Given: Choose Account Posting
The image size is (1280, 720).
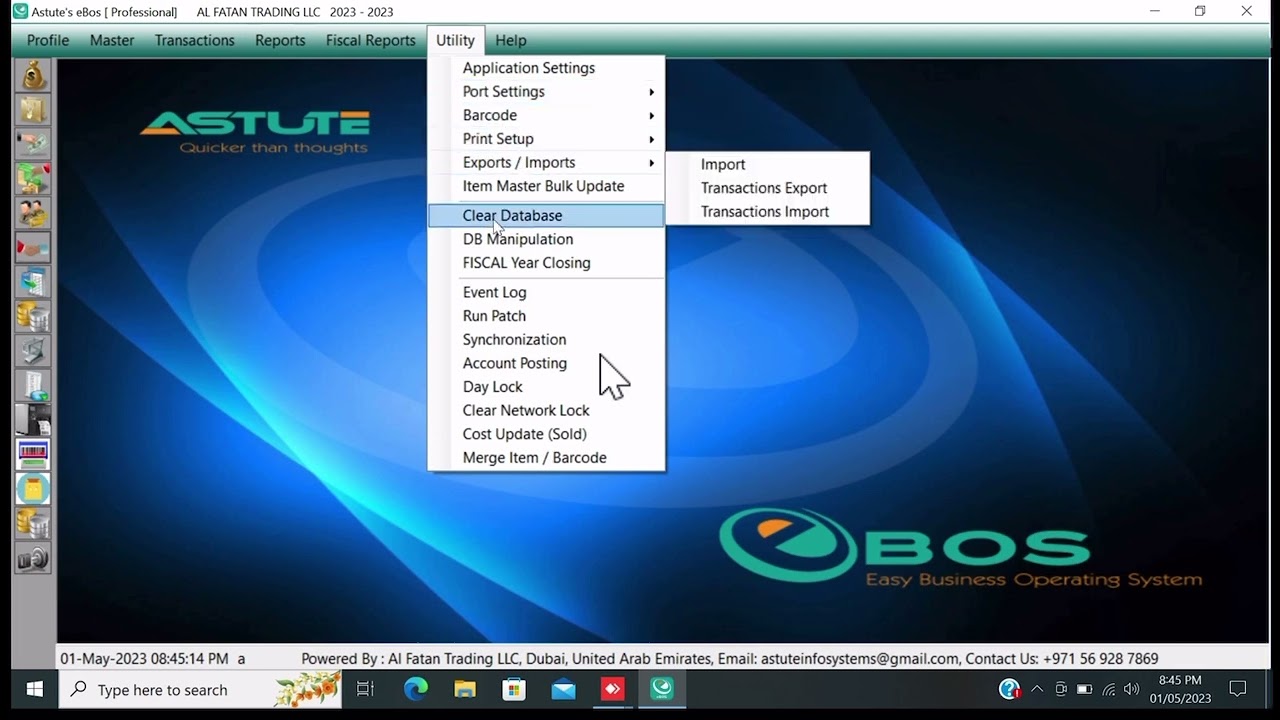Looking at the screenshot, I should pos(546,363).
